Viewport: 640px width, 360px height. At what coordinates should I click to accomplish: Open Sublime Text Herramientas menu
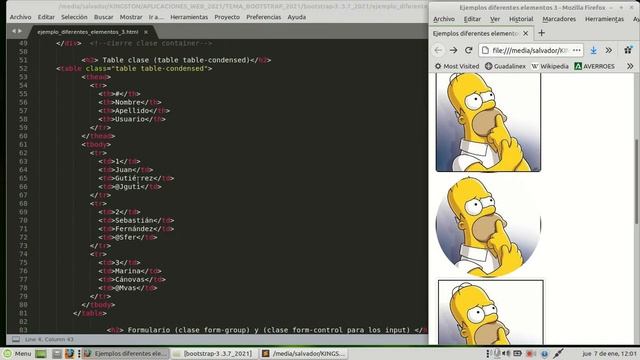189,17
